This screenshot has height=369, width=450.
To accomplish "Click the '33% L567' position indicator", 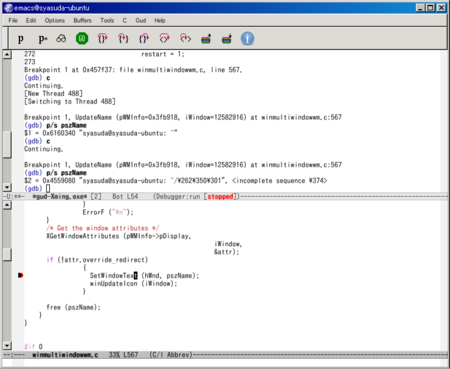I will coord(123,355).
